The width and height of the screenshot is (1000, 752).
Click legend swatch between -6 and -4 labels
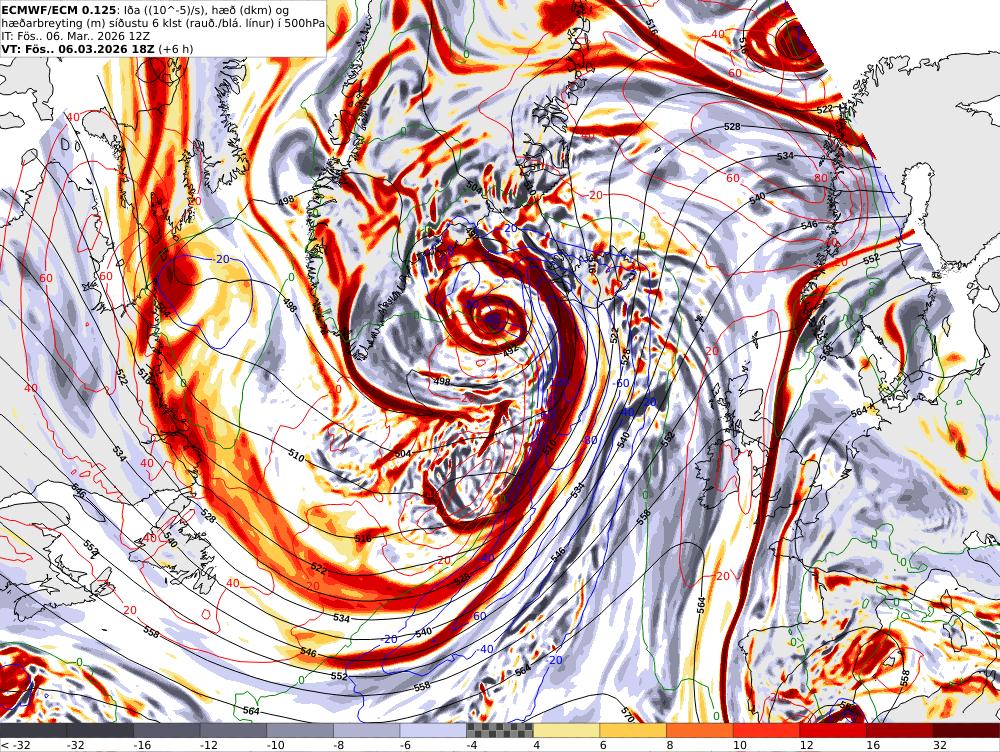point(434,730)
